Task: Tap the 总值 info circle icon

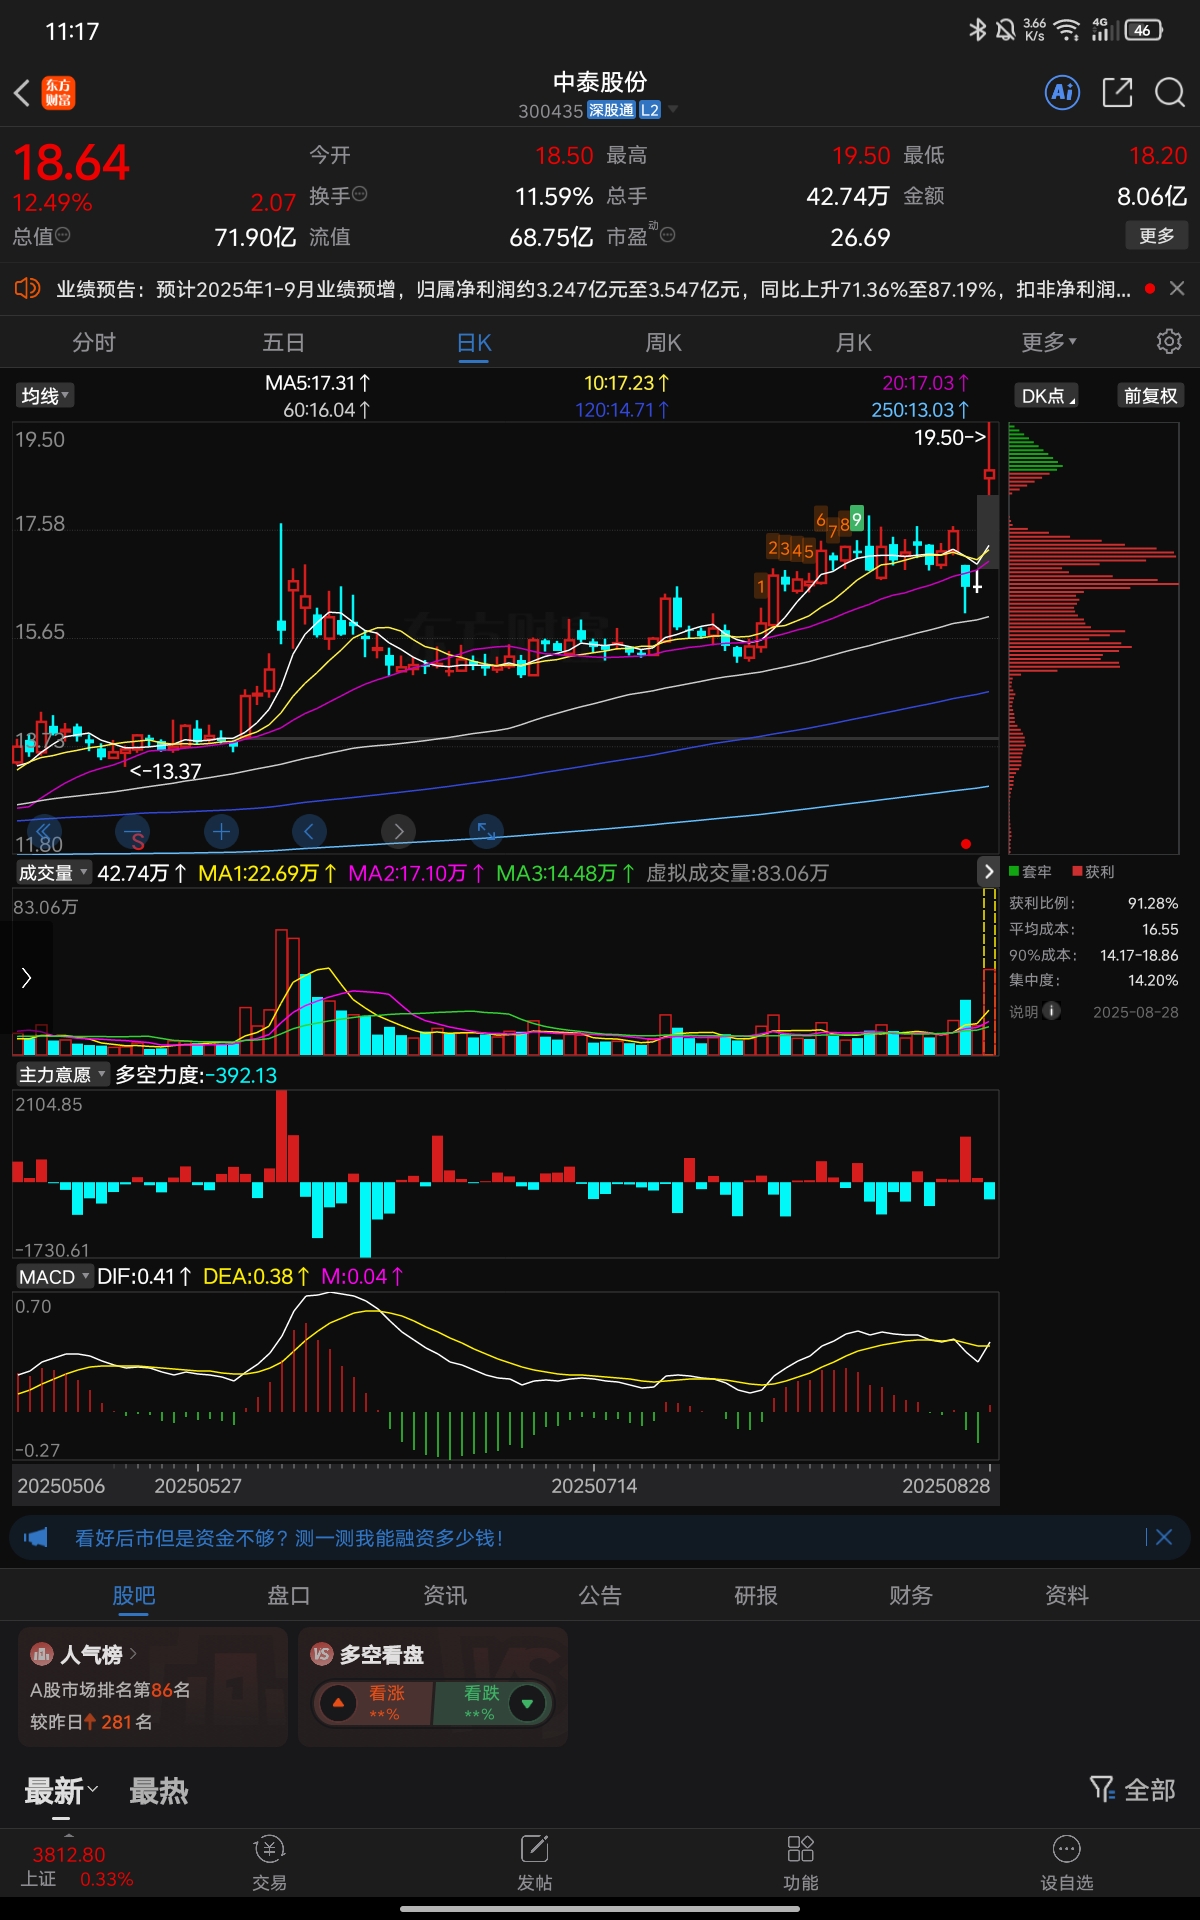Action: point(62,235)
